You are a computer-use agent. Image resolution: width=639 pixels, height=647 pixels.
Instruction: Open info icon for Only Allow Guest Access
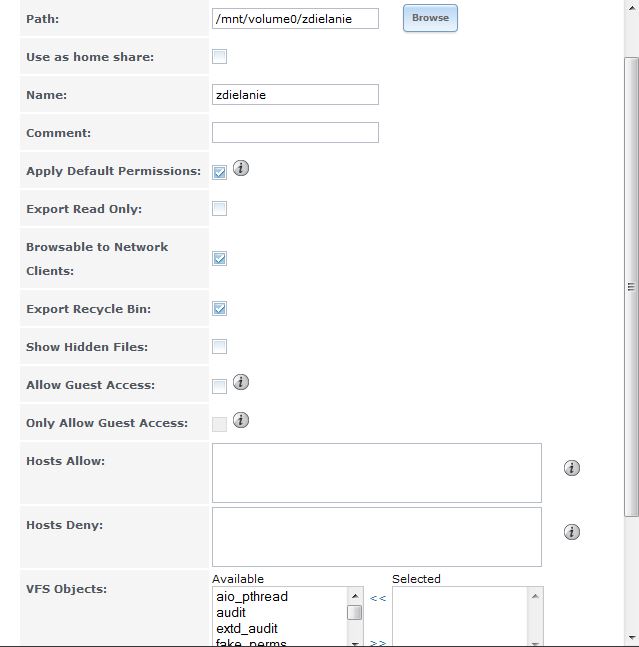point(241,420)
